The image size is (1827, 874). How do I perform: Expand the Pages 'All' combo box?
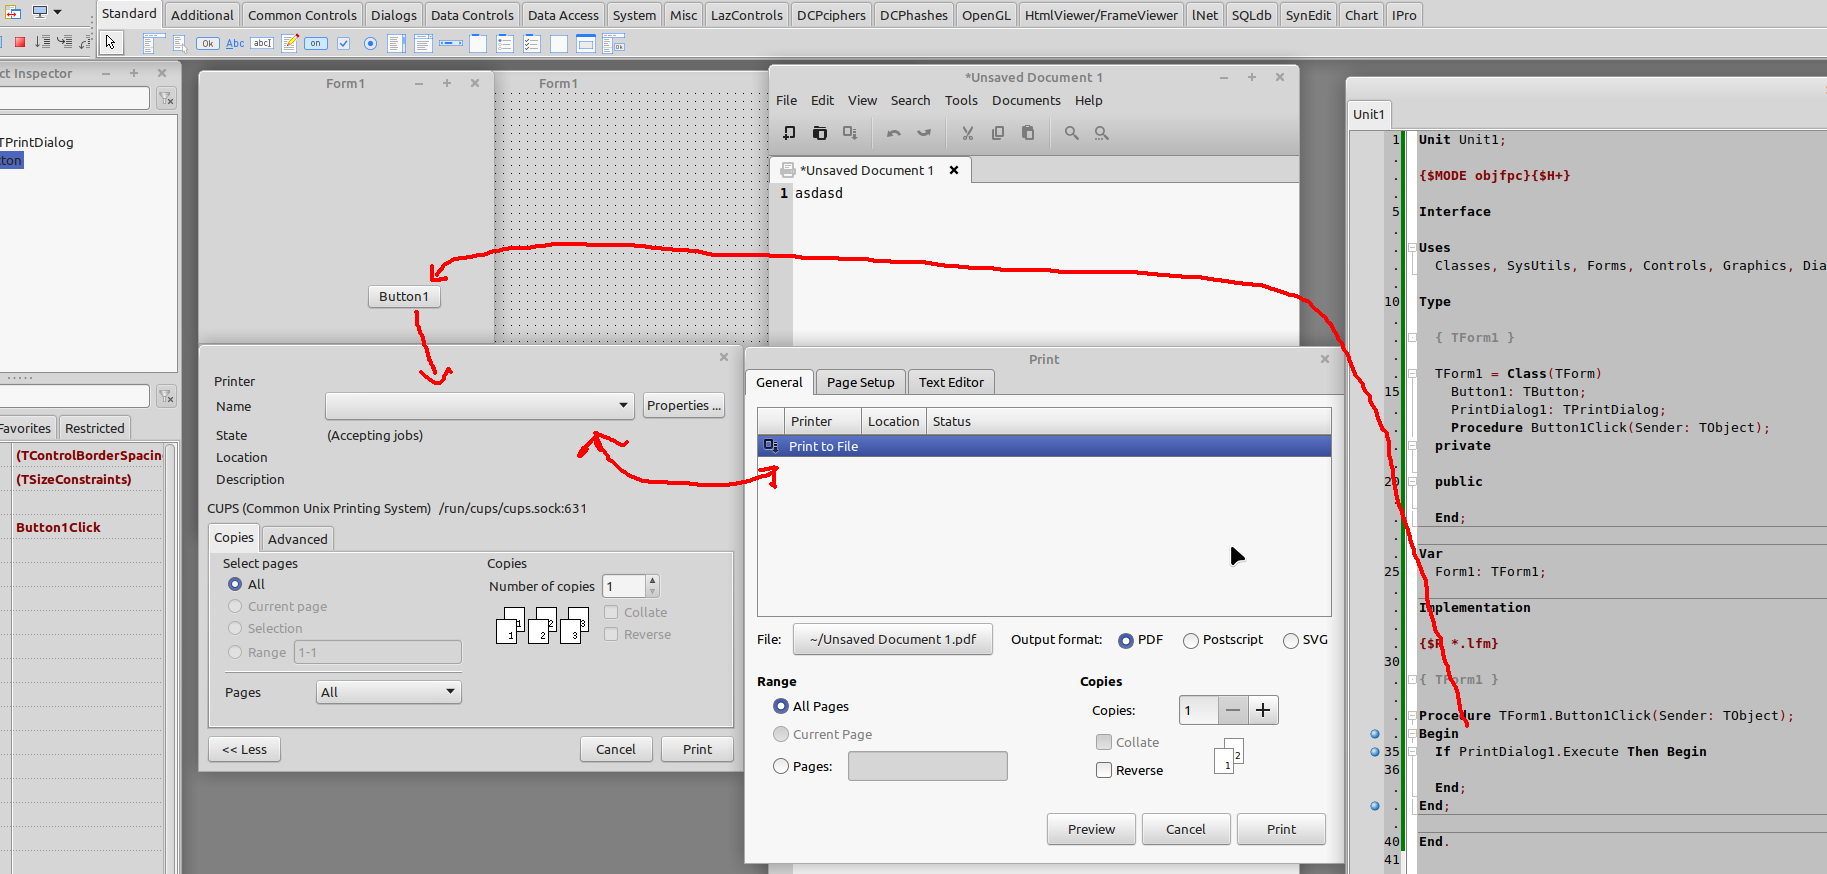450,692
